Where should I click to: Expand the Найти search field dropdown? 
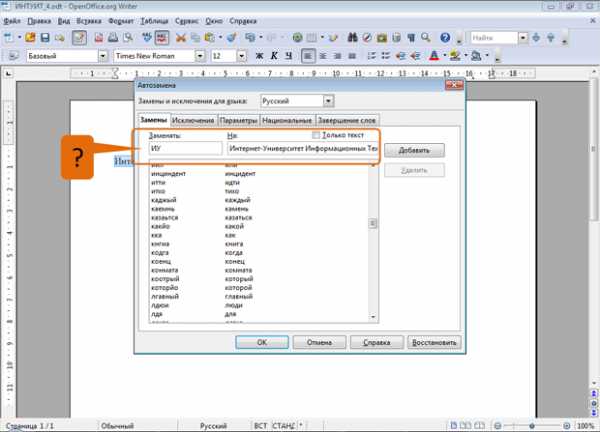click(x=523, y=37)
